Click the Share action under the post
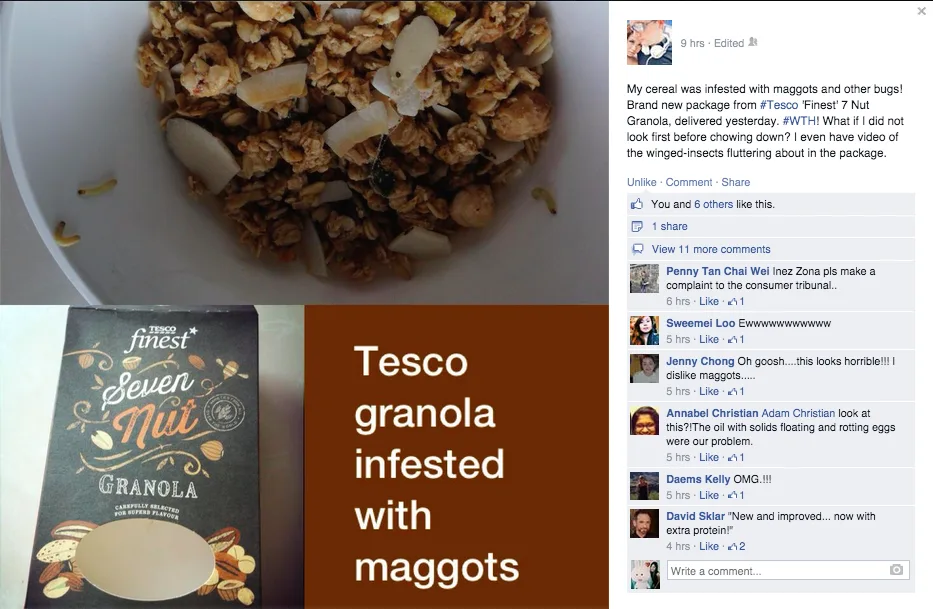Screen dimensions: 933x609 click(x=735, y=182)
